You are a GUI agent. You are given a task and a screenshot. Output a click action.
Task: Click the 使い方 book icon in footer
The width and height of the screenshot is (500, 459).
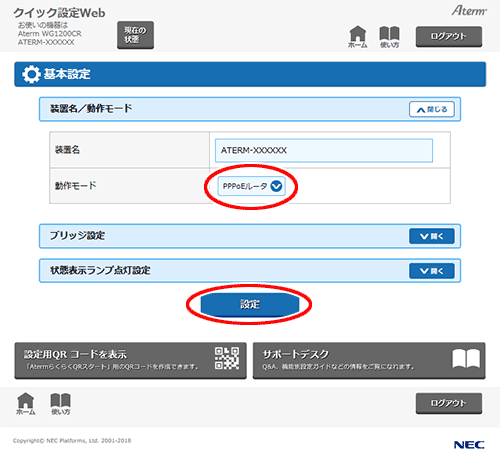coord(60,404)
